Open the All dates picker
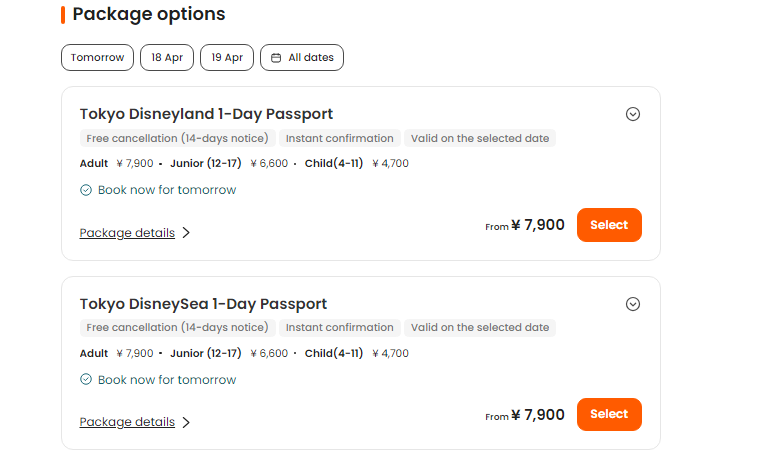The width and height of the screenshot is (776, 454). tap(302, 57)
